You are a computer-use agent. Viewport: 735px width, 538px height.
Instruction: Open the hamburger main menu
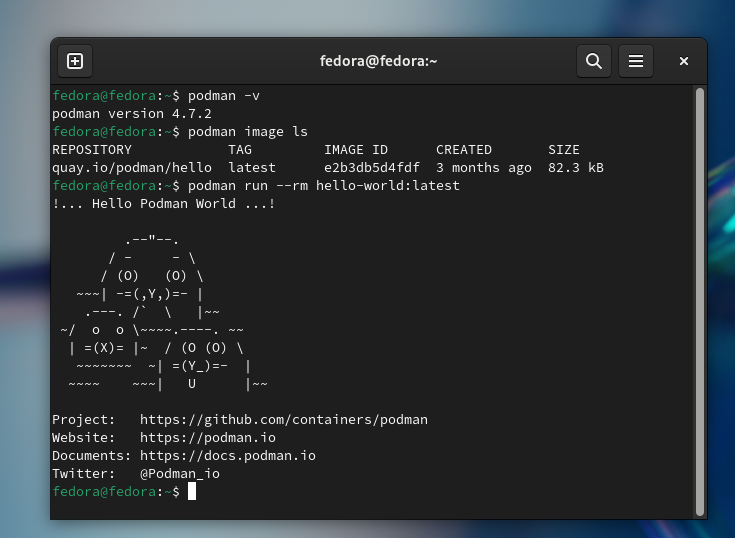point(636,61)
